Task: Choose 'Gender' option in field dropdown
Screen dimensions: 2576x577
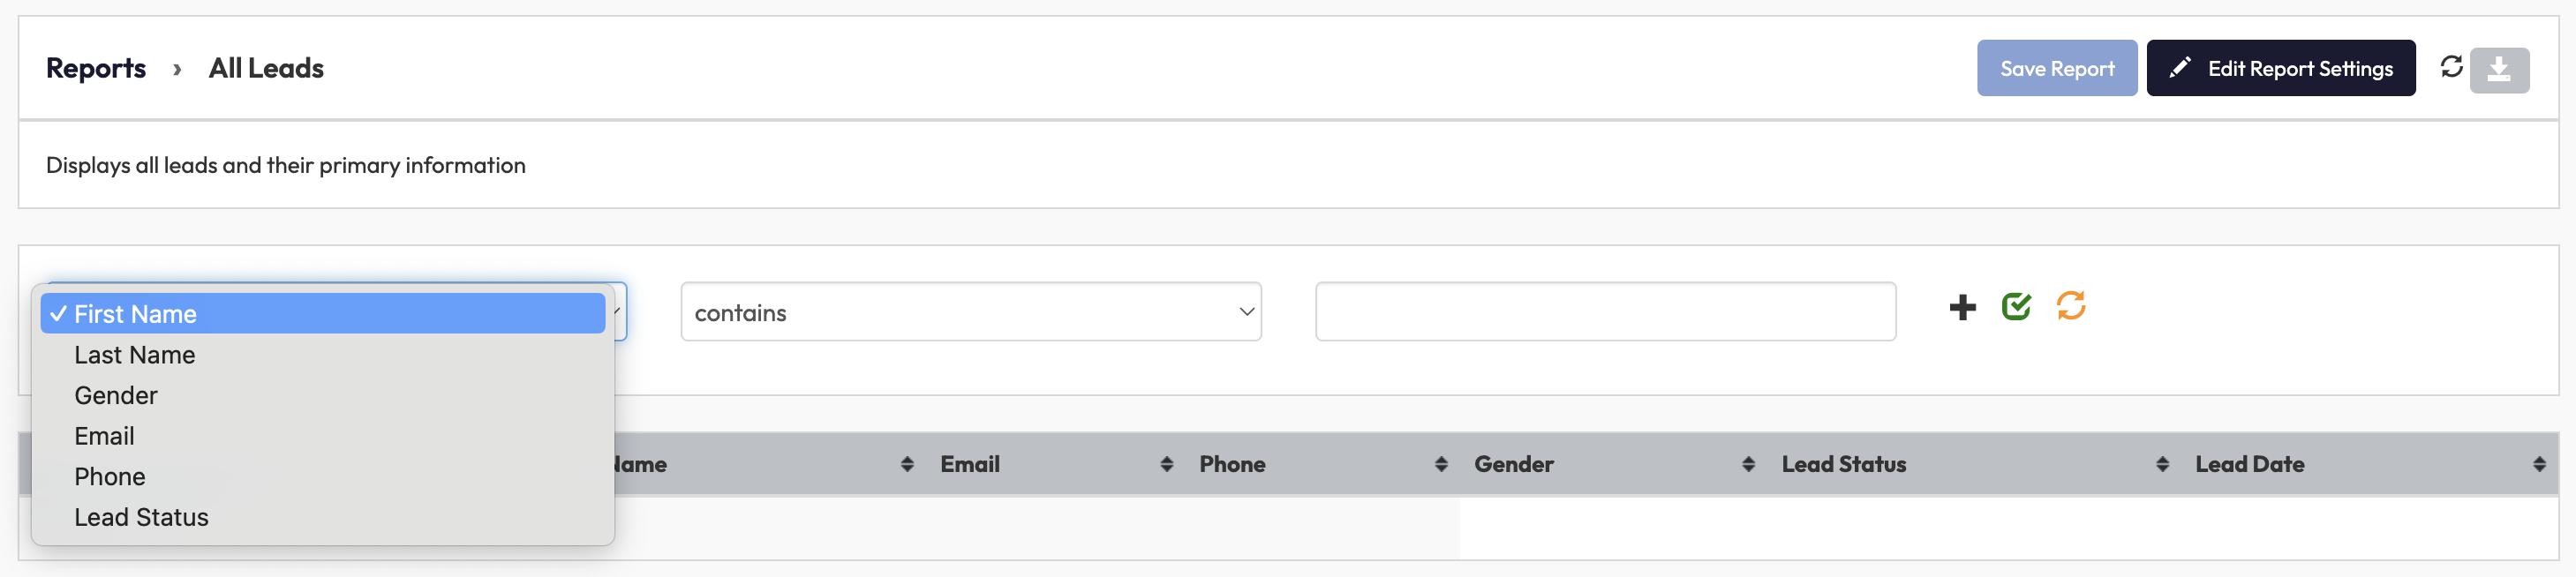Action: click(116, 396)
